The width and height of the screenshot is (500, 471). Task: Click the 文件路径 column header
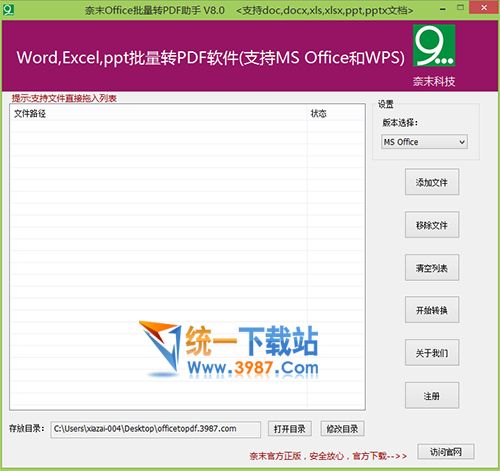pyautogui.click(x=159, y=114)
